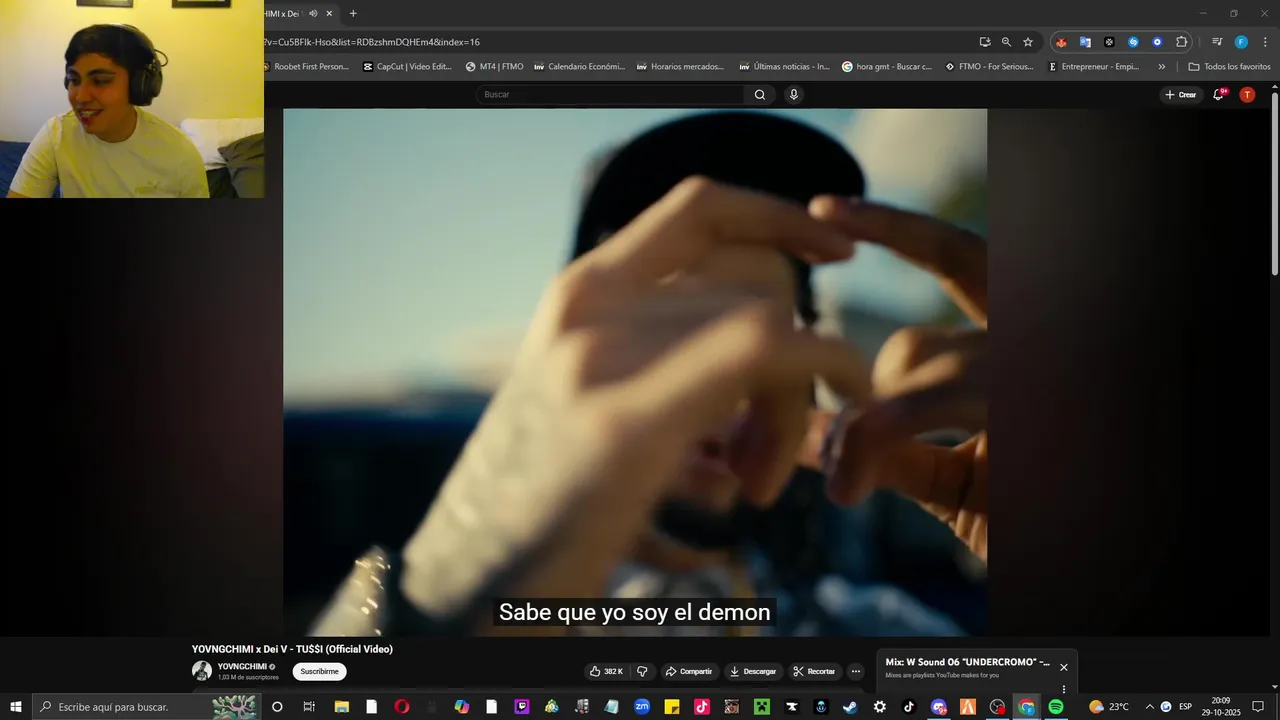Mute the tab via speaker icon
The height and width of the screenshot is (720, 1280).
coord(313,13)
